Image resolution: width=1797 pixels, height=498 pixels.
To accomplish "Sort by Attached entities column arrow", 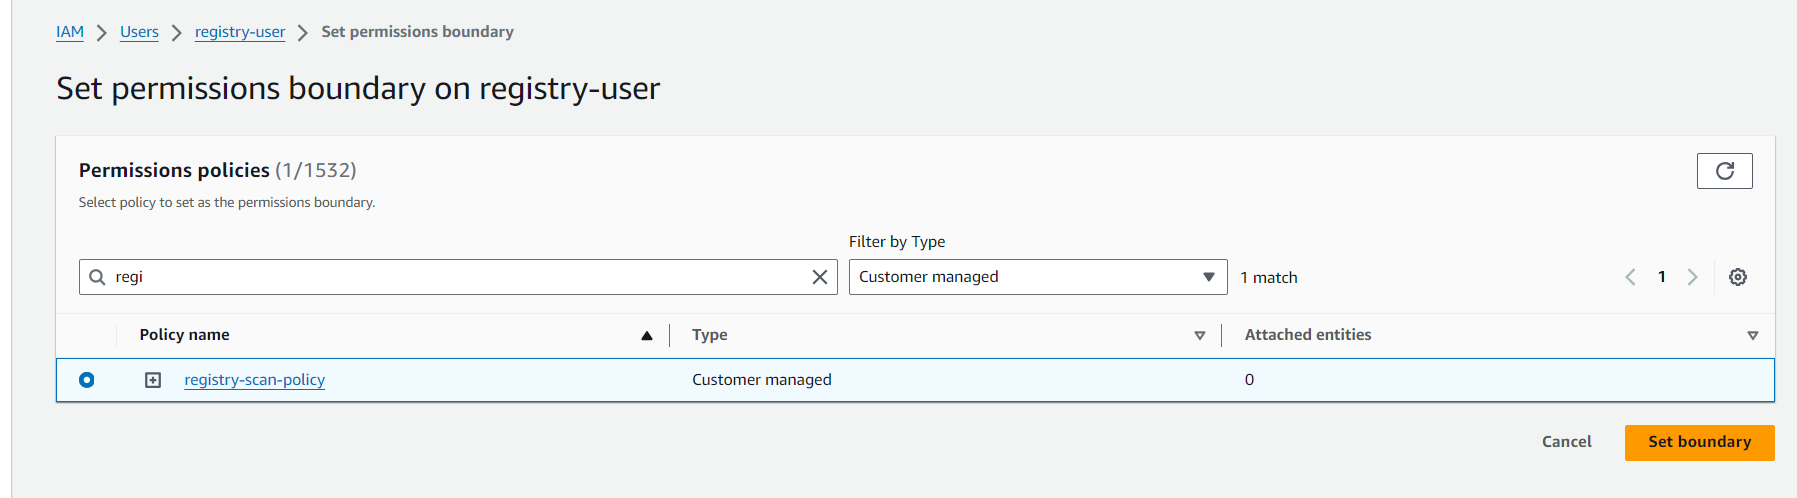I will 1752,336.
